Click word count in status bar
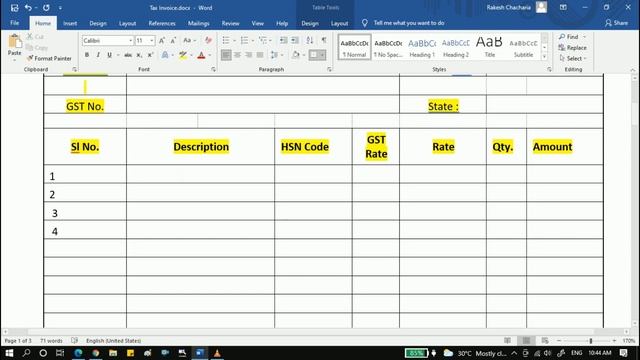 (x=51, y=340)
